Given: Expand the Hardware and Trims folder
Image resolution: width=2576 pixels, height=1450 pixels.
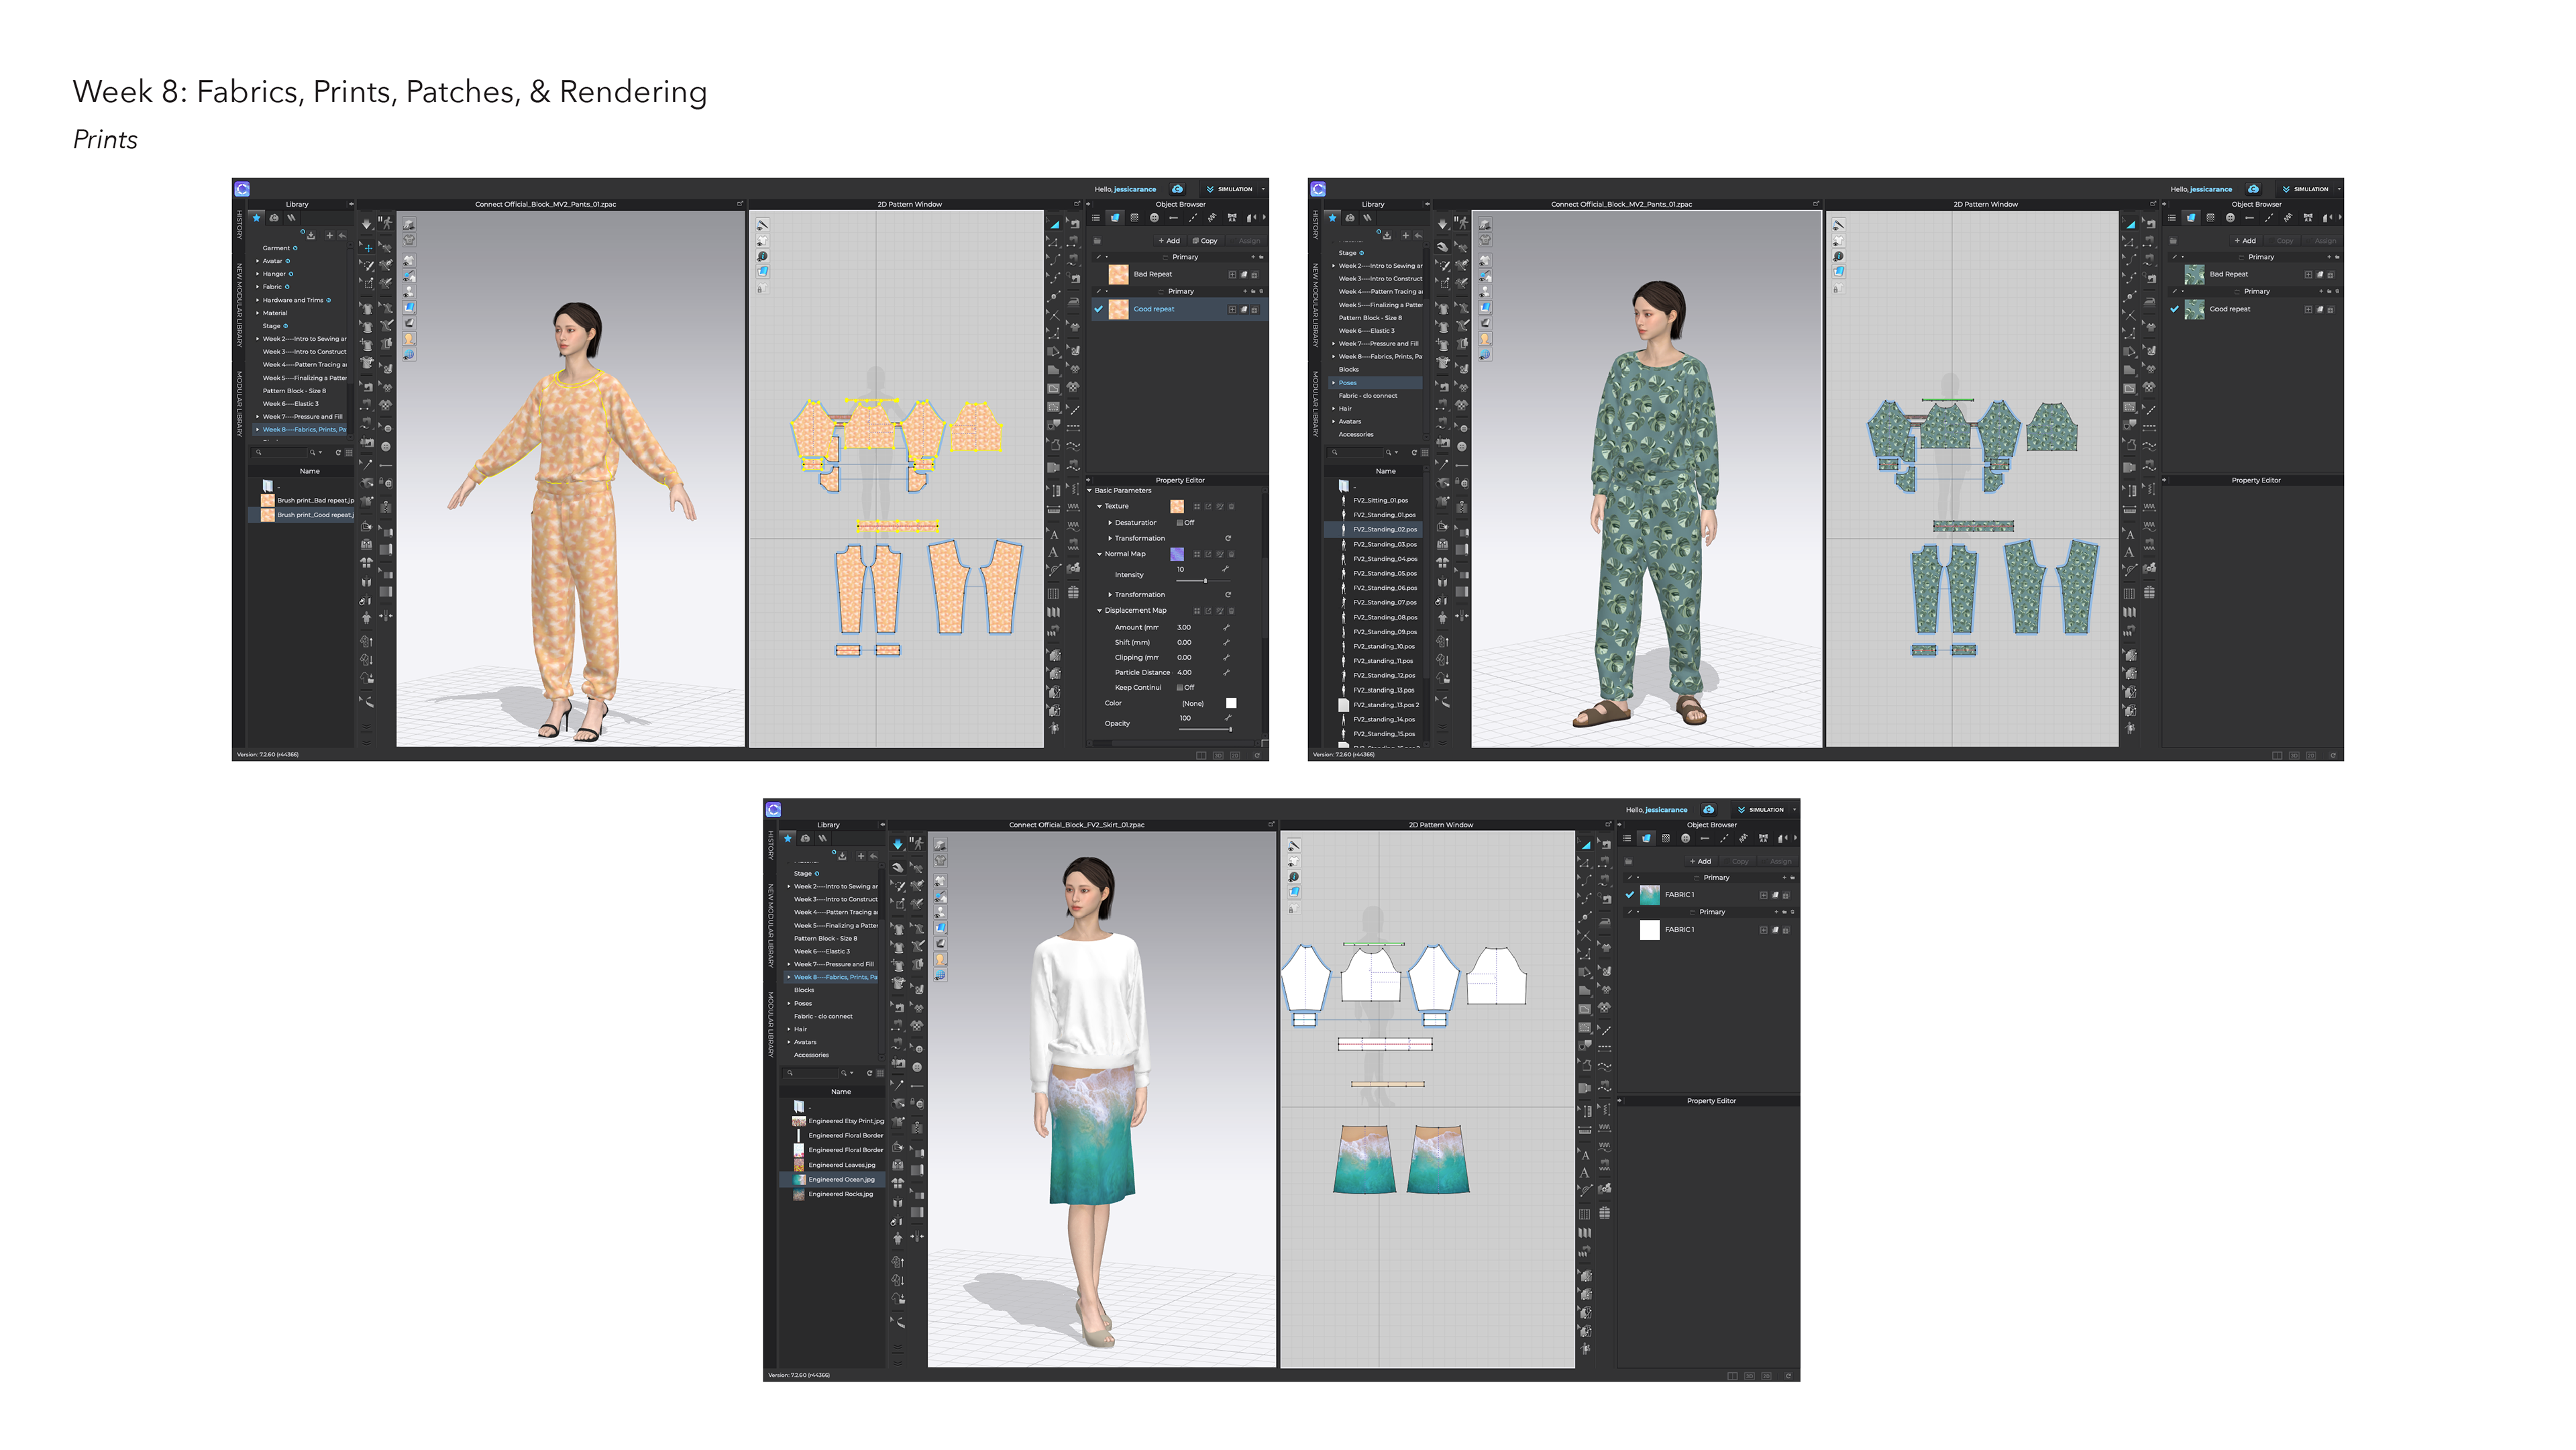Looking at the screenshot, I should coord(258,300).
